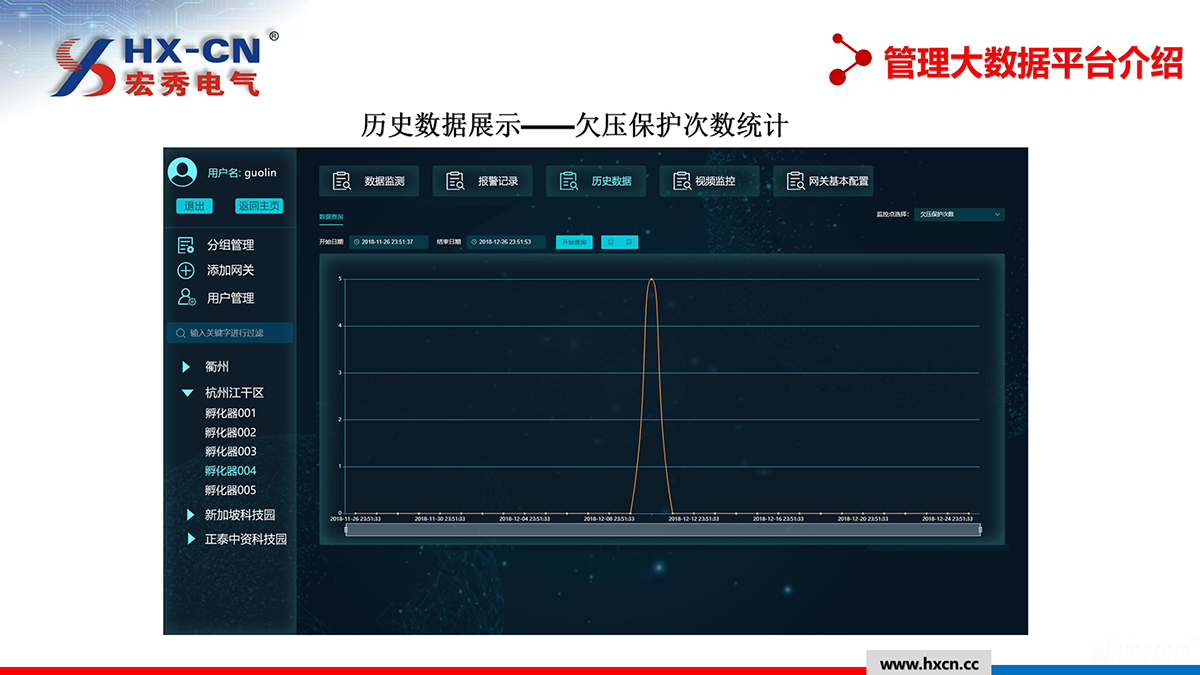
Task: Click the 退出 logout button
Action: coord(194,206)
